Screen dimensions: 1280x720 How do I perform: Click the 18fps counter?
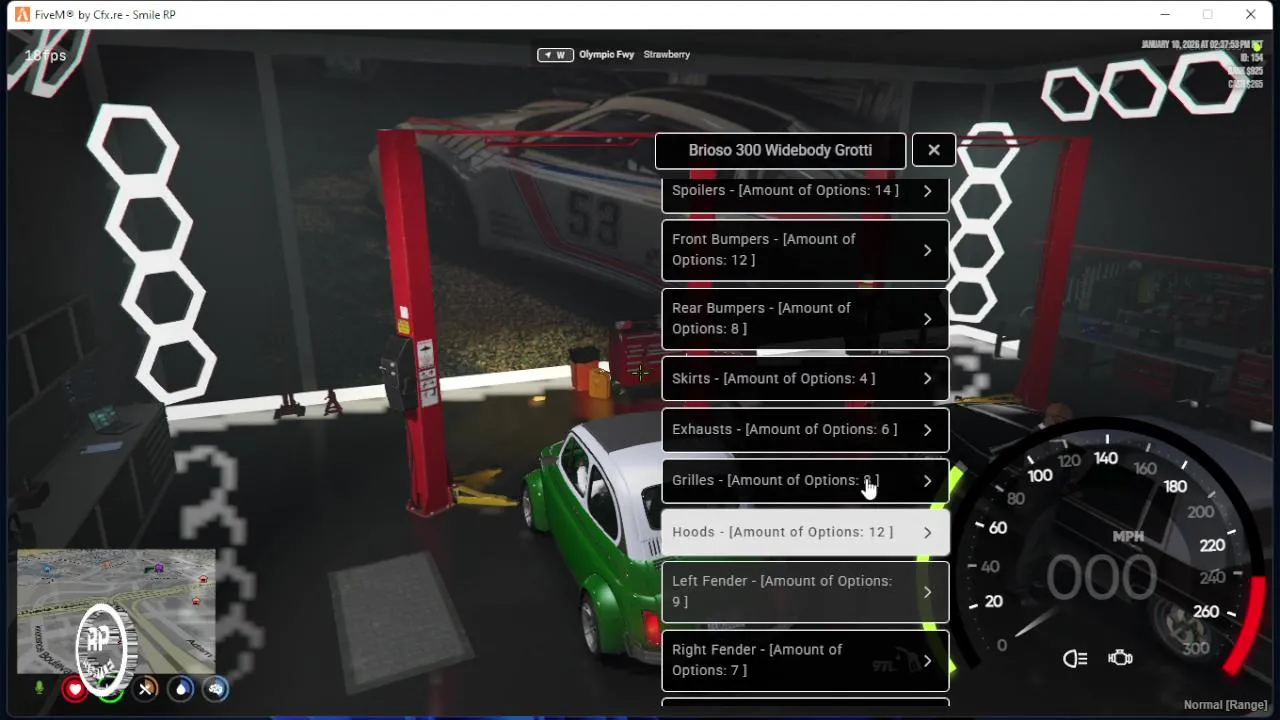45,56
